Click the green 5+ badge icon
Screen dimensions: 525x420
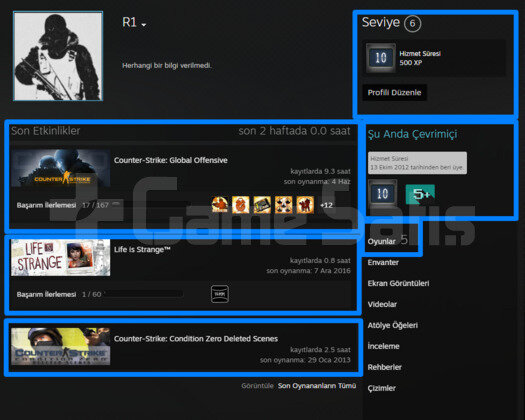click(x=421, y=194)
